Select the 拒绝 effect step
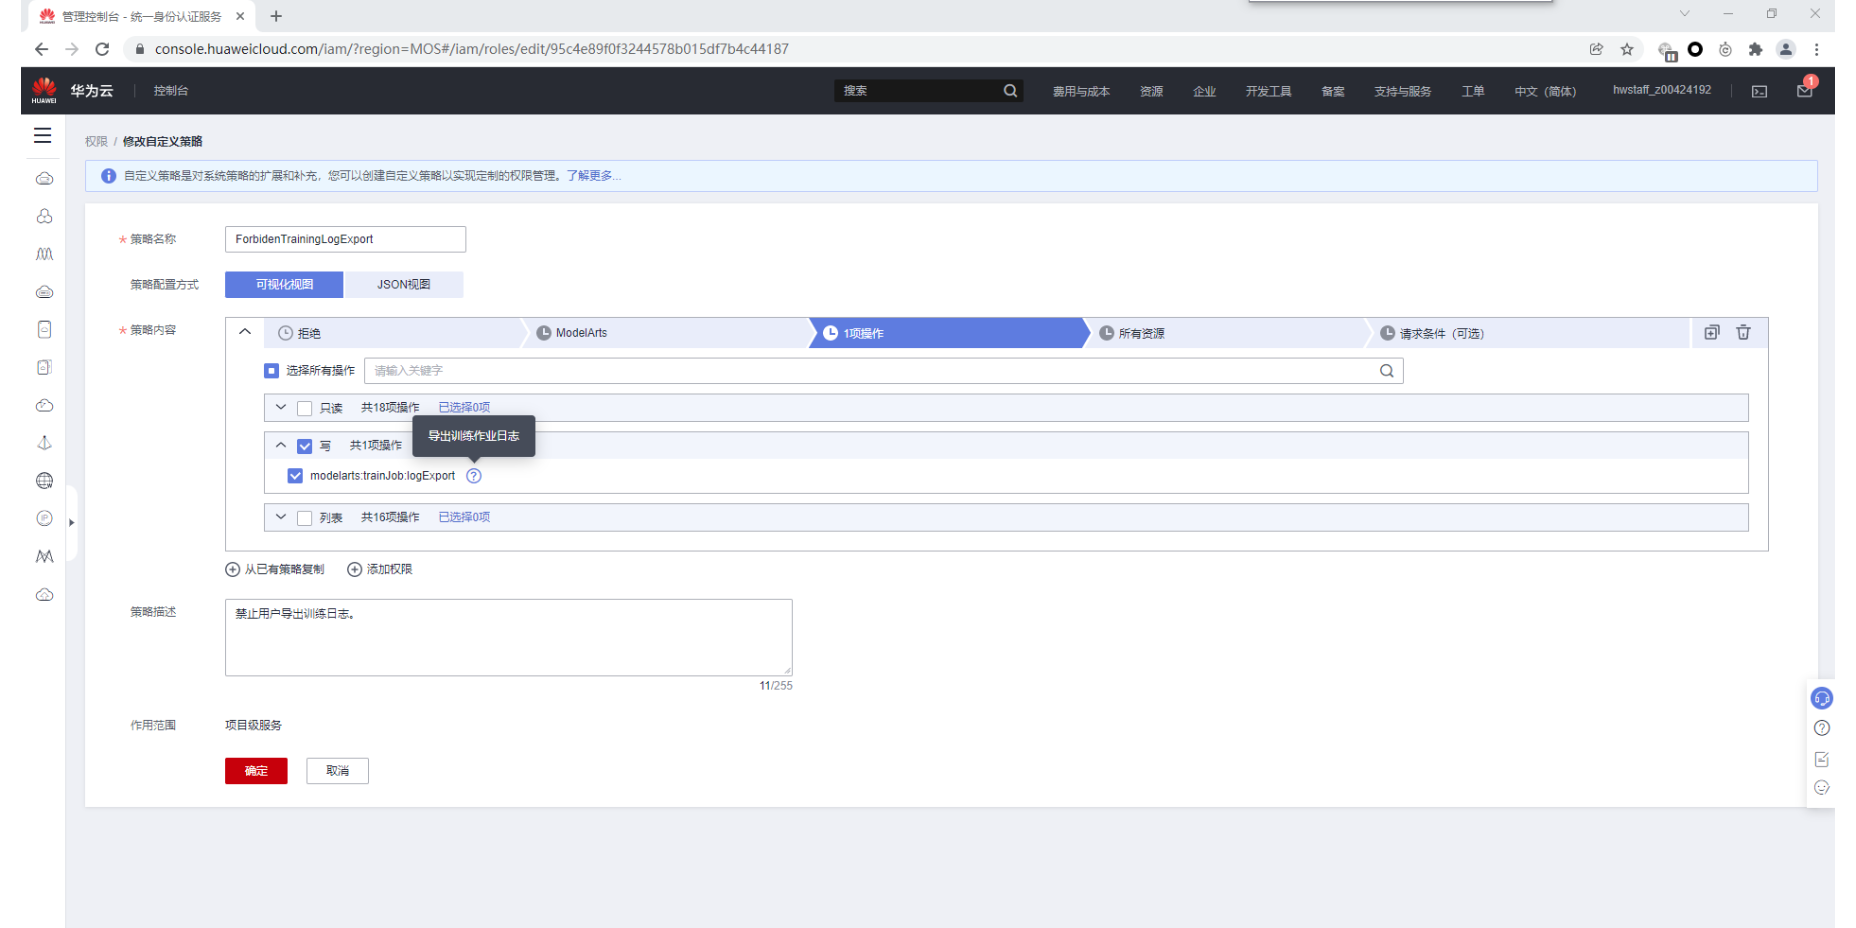This screenshot has width=1856, height=928. (394, 333)
